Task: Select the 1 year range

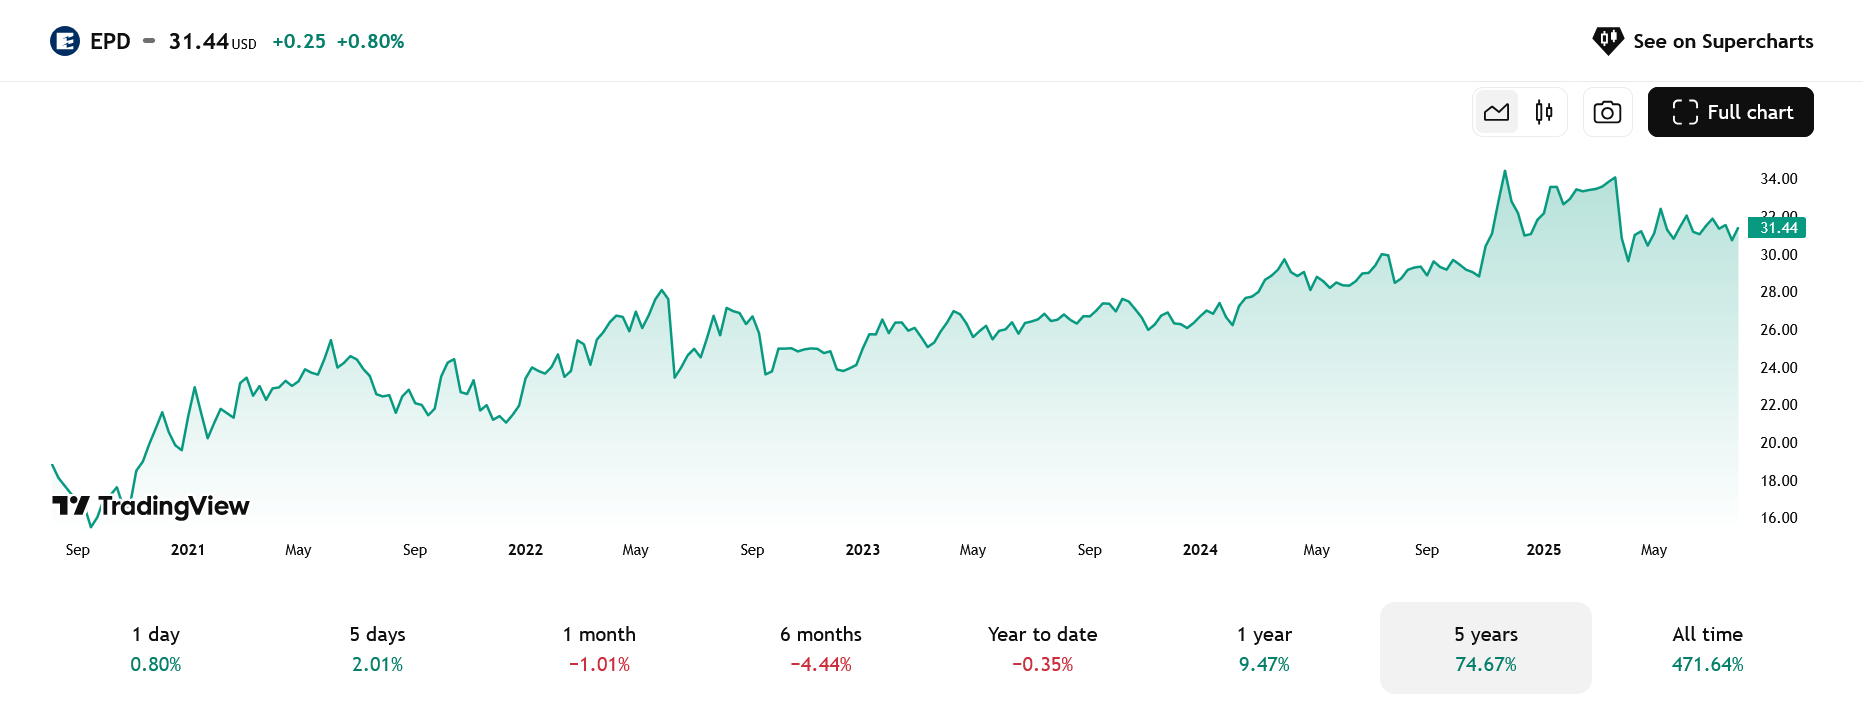Action: tap(1264, 648)
